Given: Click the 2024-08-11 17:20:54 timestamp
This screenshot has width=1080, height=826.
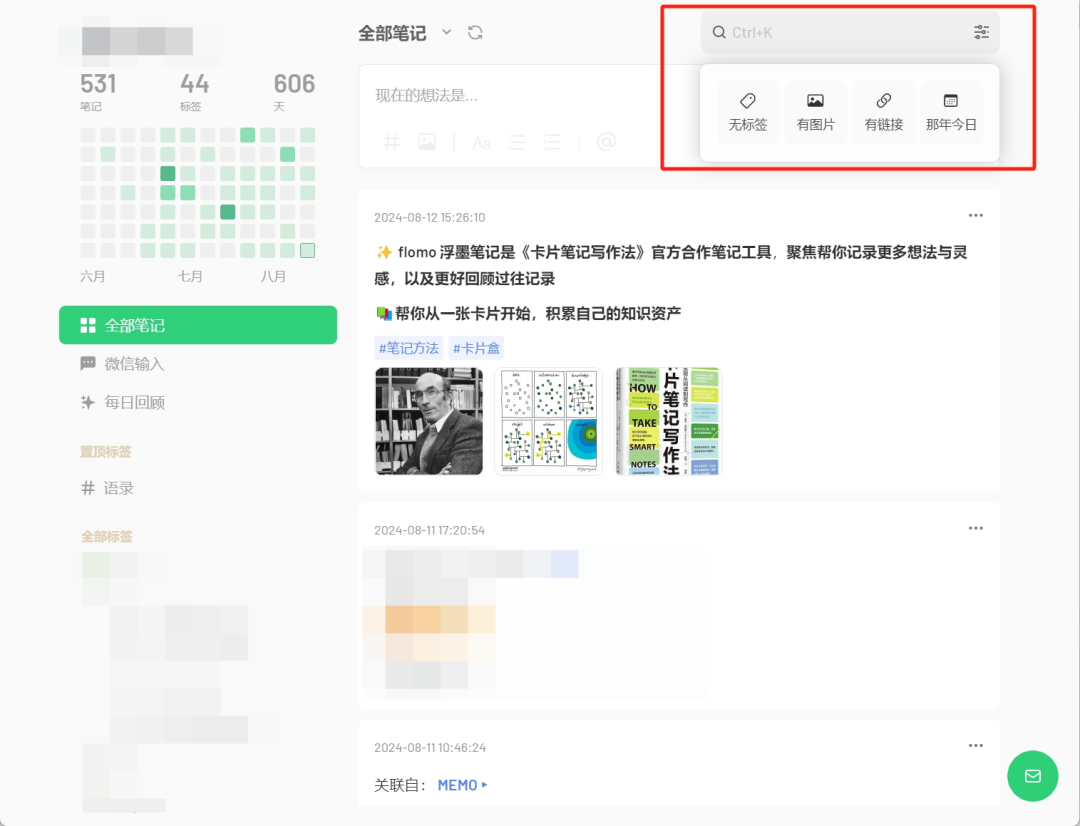Looking at the screenshot, I should 429,530.
